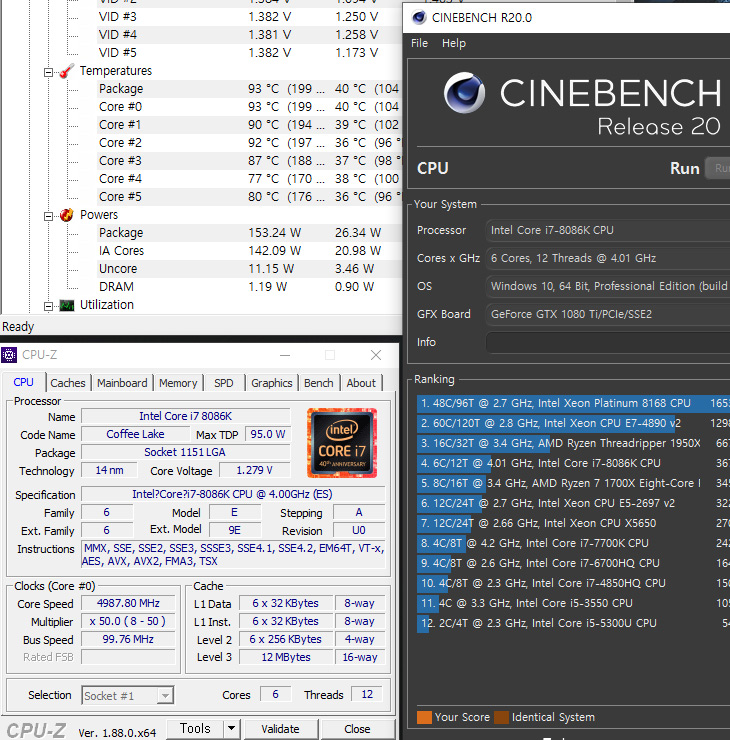Click the brown Identical System legend swatch

click(x=501, y=717)
